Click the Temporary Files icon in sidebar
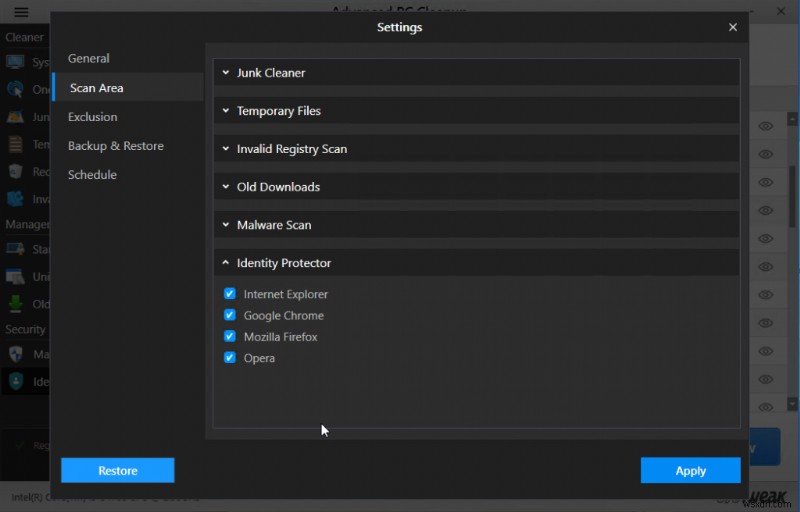 pyautogui.click(x=15, y=144)
